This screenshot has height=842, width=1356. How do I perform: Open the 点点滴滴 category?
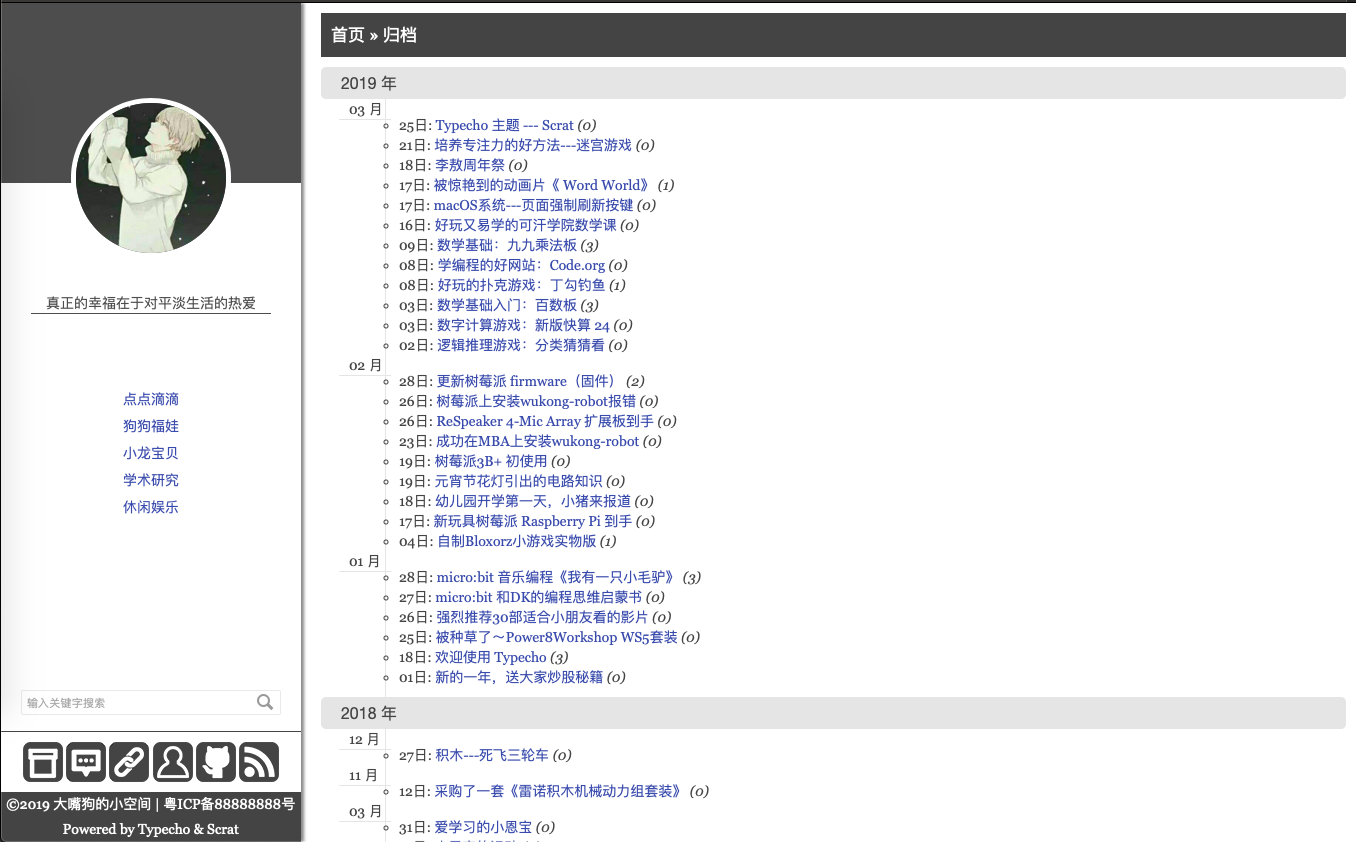tap(151, 399)
